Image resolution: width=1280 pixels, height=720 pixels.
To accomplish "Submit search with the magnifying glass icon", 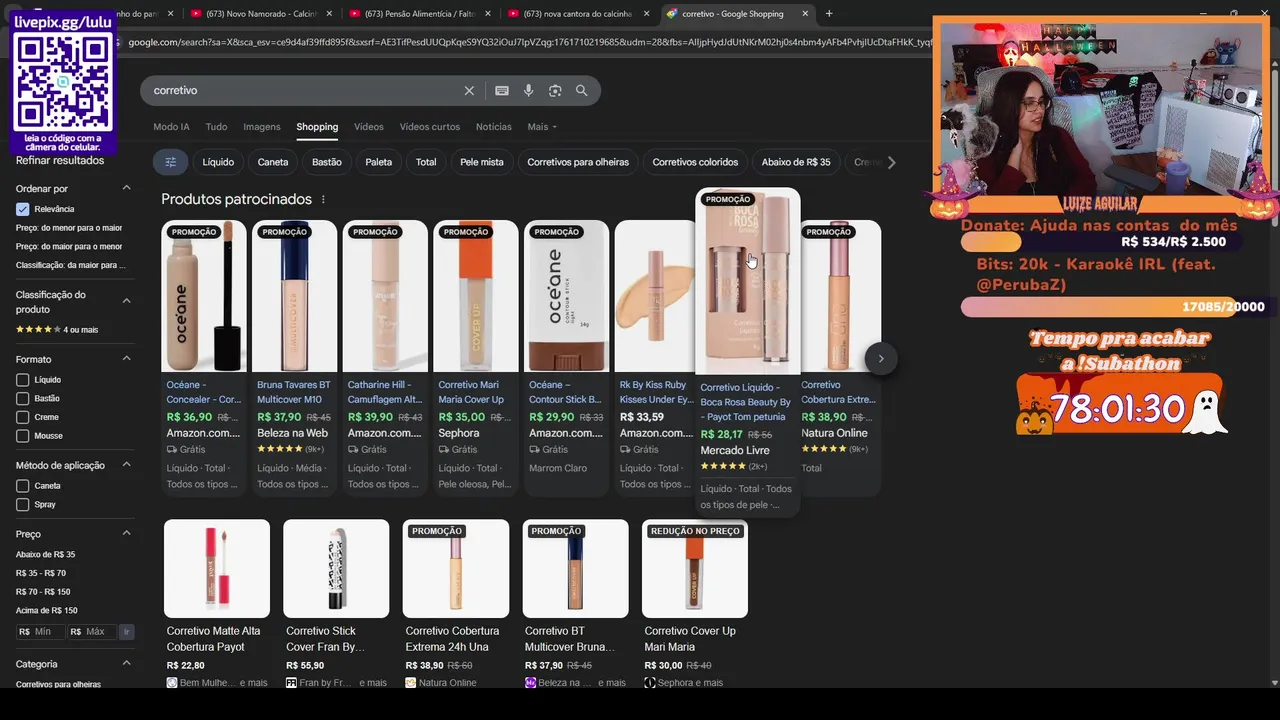I will (x=582, y=91).
